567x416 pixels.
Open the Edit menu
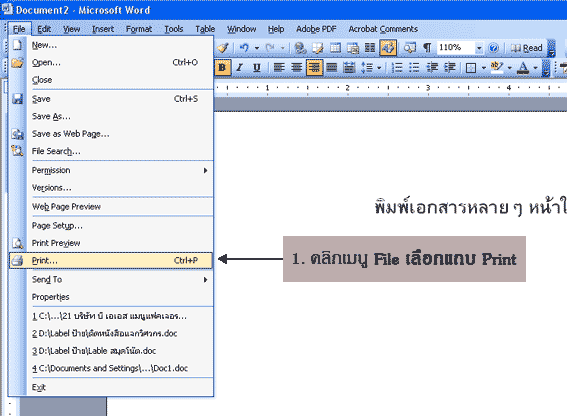click(44, 29)
